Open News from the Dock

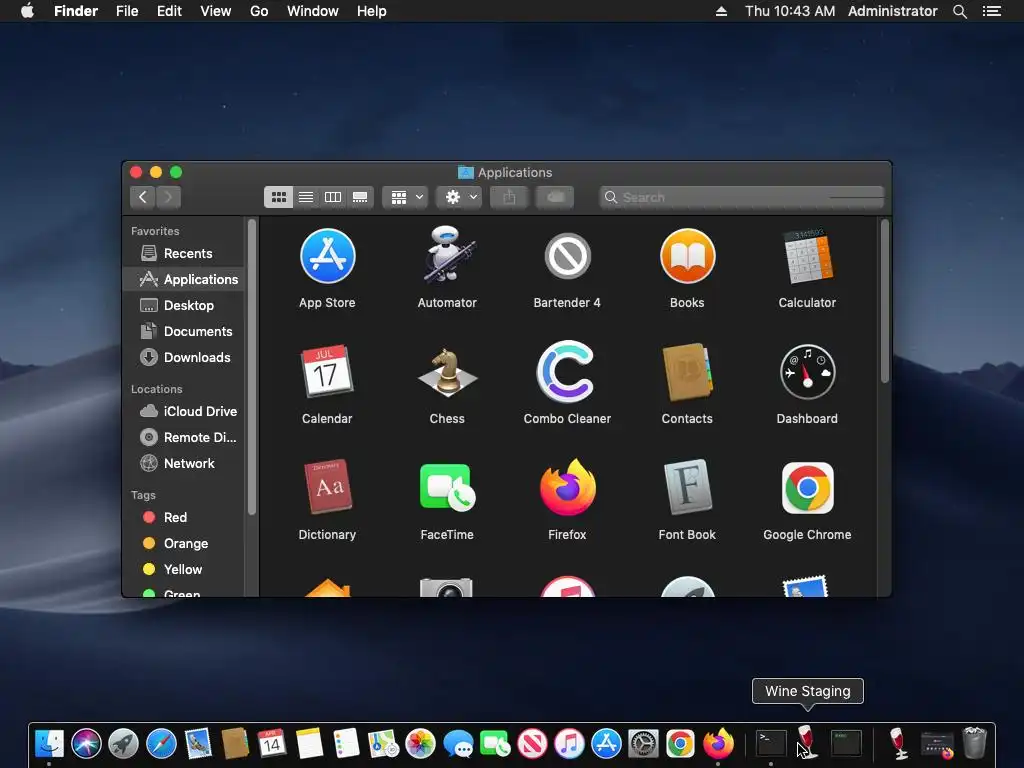532,743
